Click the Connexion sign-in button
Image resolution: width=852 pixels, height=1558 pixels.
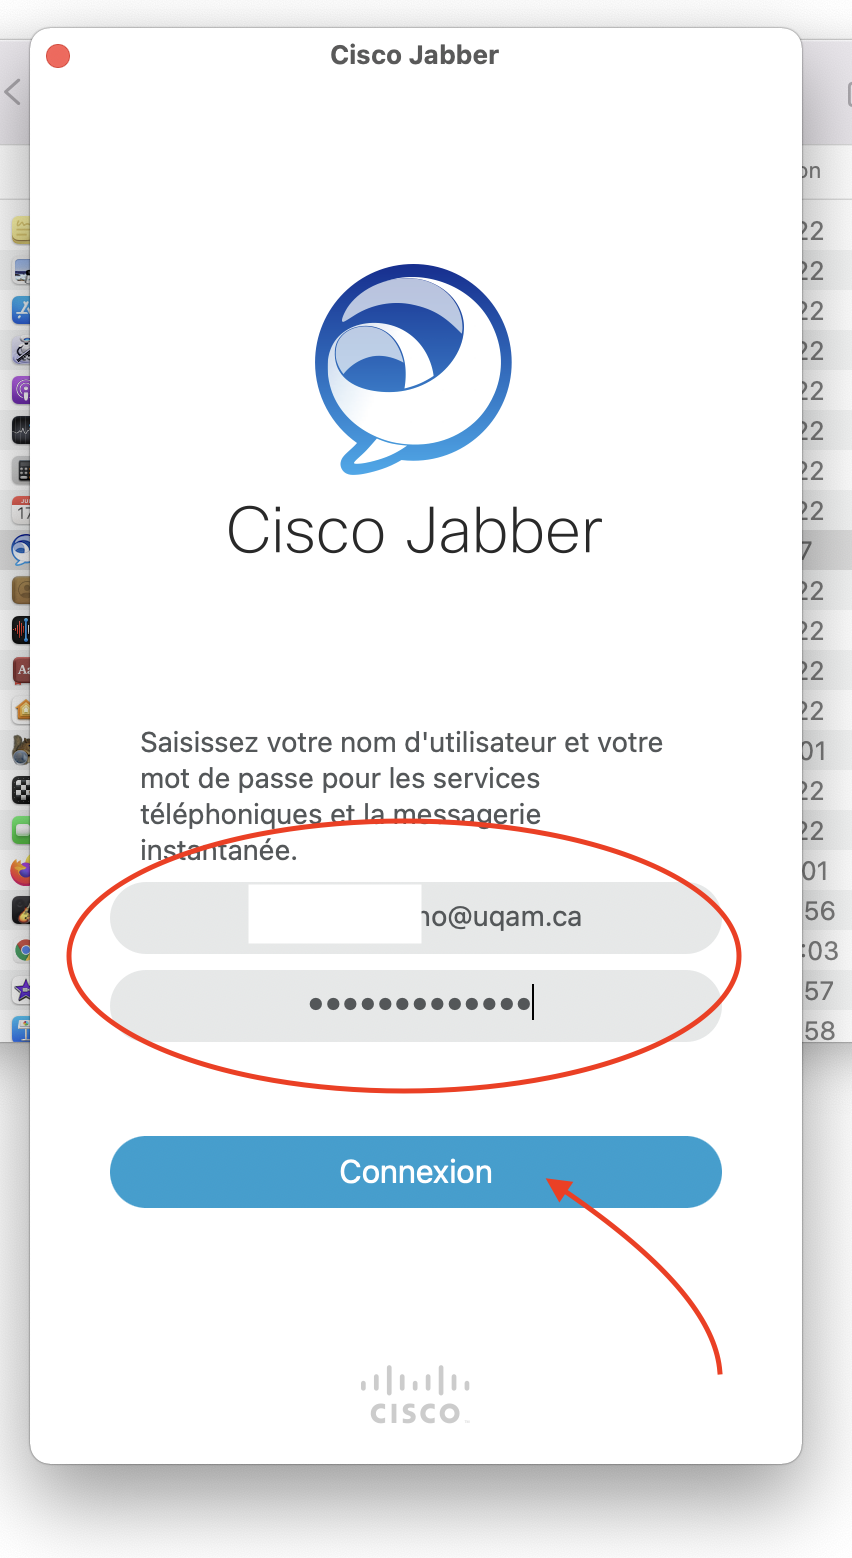415,1171
